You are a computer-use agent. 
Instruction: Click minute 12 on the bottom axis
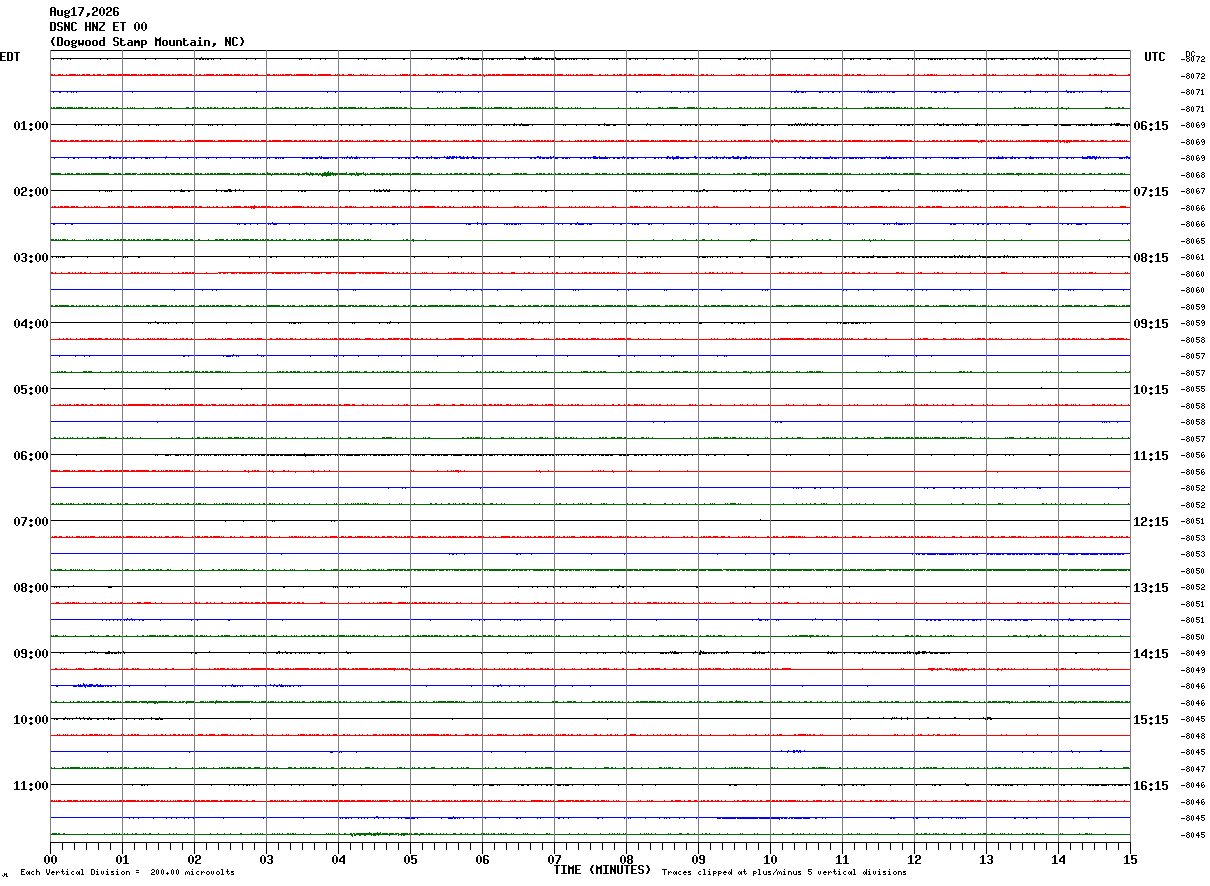click(x=914, y=860)
